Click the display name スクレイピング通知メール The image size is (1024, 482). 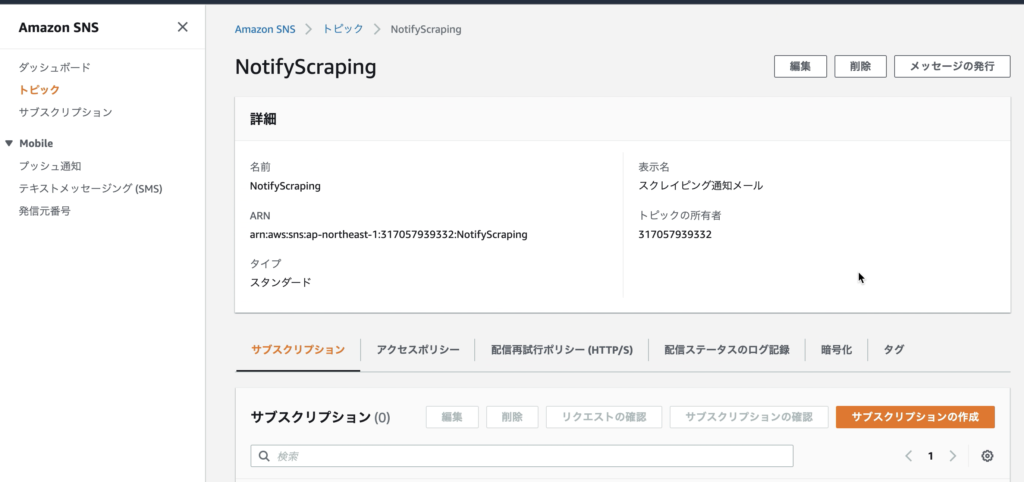(701, 185)
